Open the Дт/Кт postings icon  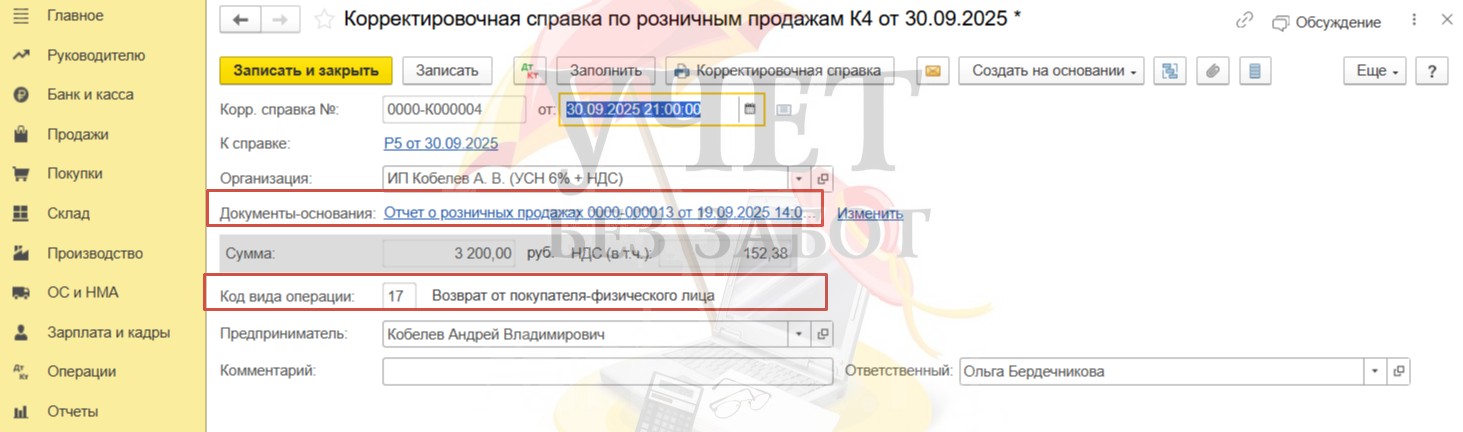(x=527, y=71)
